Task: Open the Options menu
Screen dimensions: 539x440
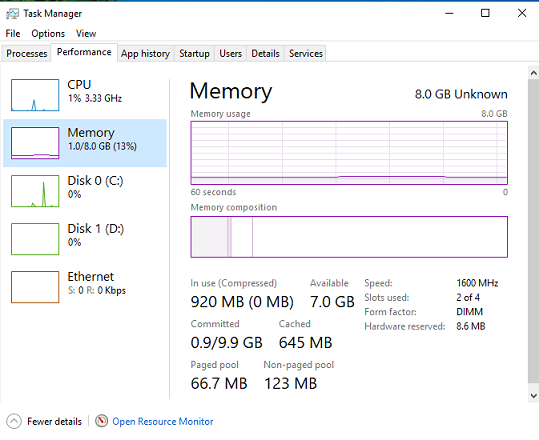Action: (48, 34)
